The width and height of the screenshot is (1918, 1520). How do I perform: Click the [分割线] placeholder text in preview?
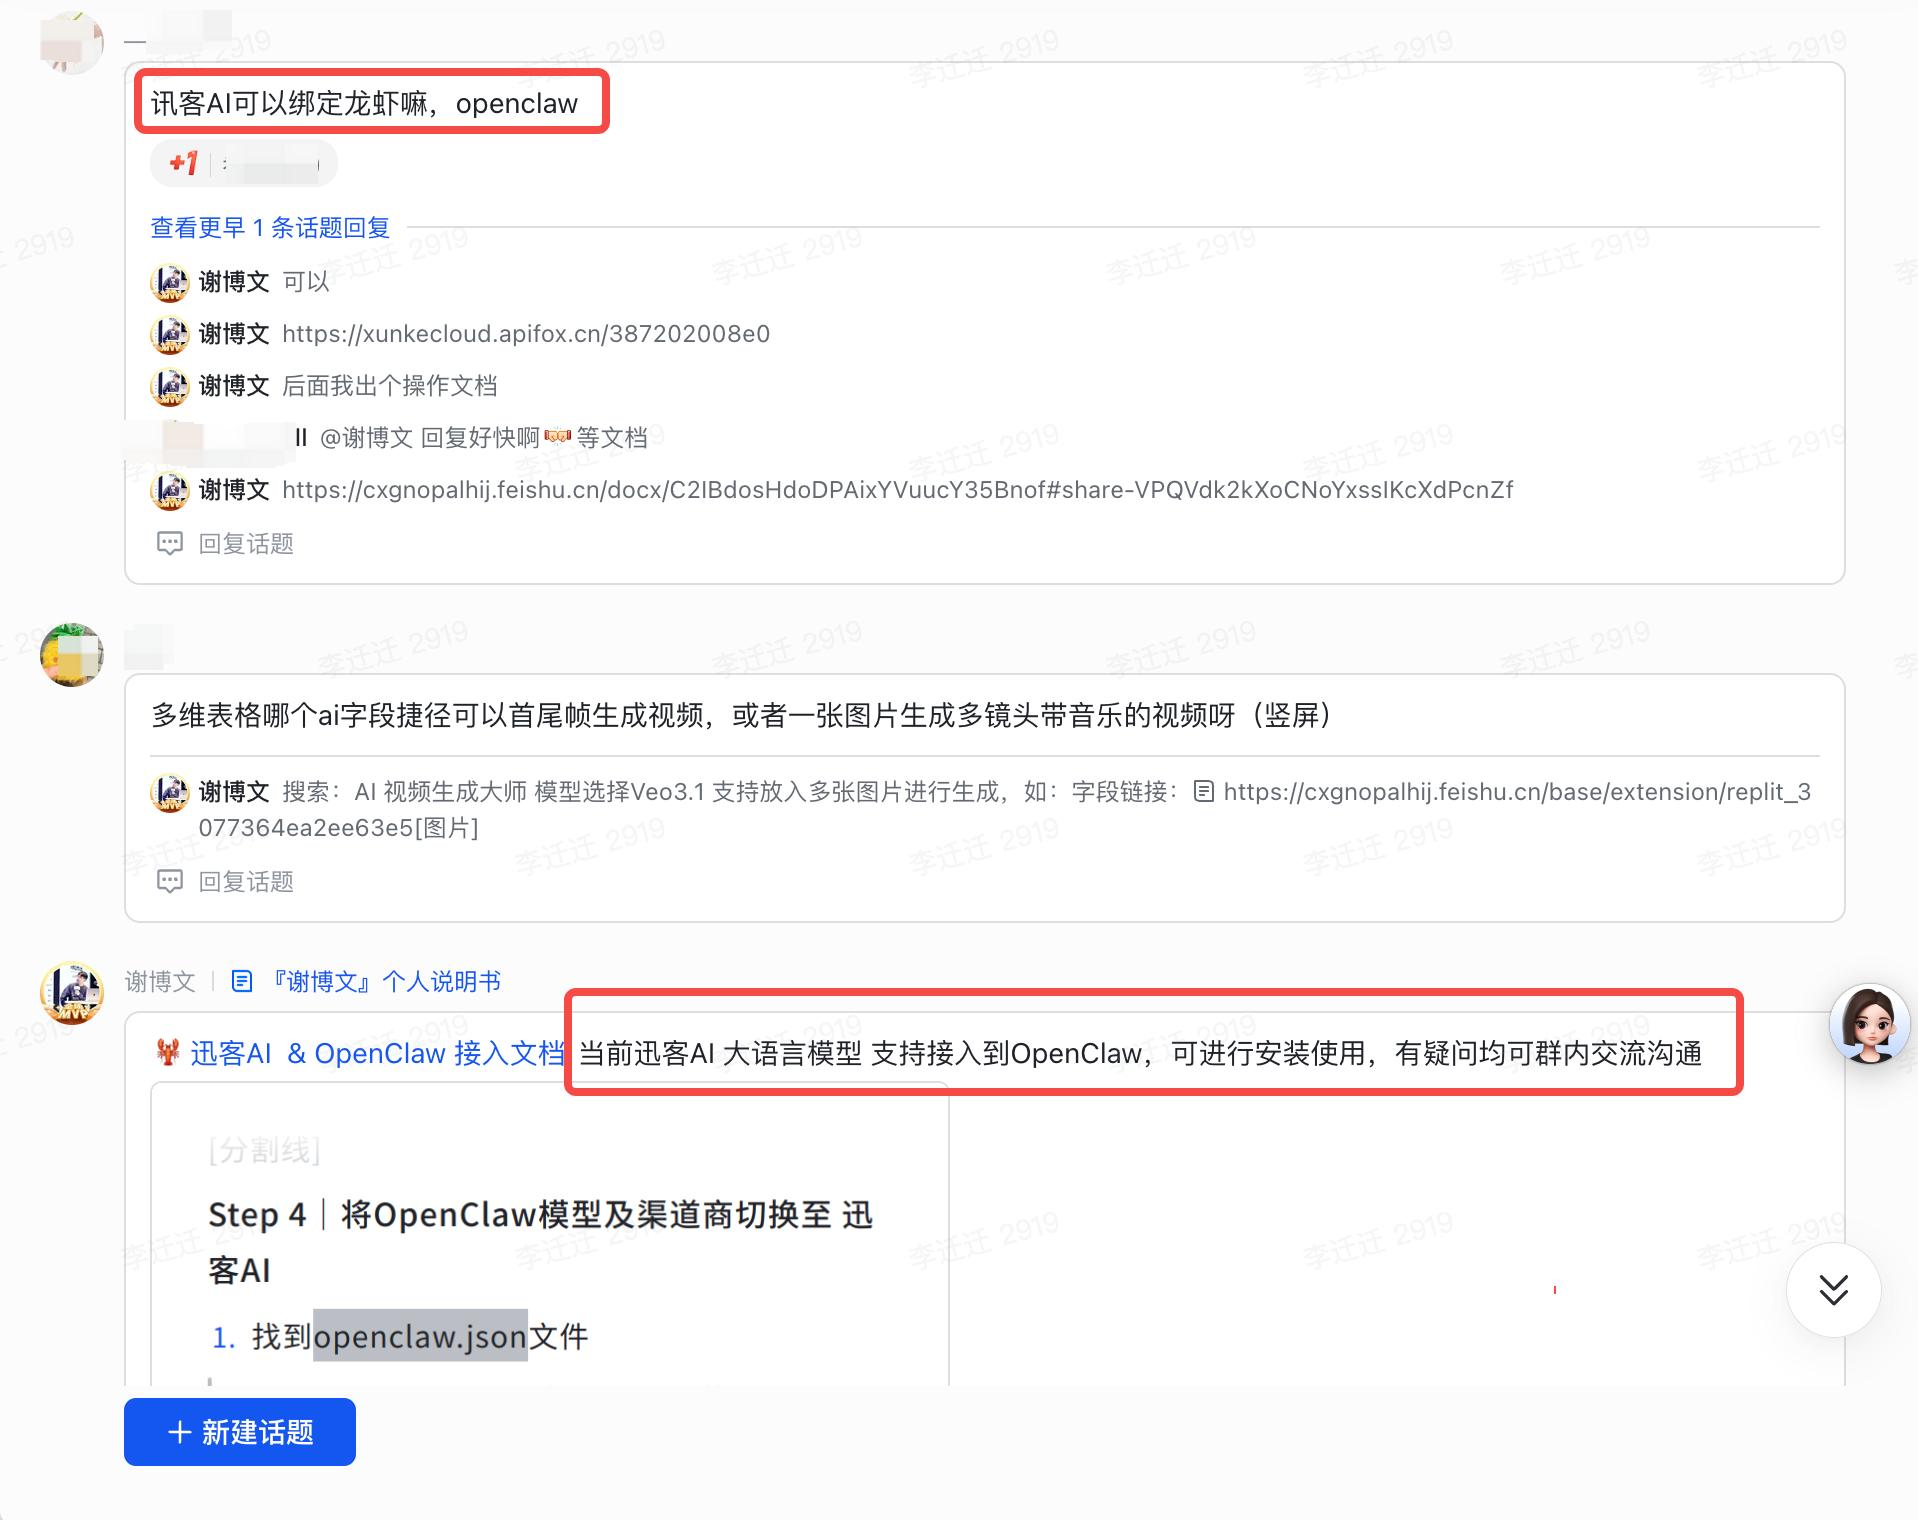tap(264, 1151)
